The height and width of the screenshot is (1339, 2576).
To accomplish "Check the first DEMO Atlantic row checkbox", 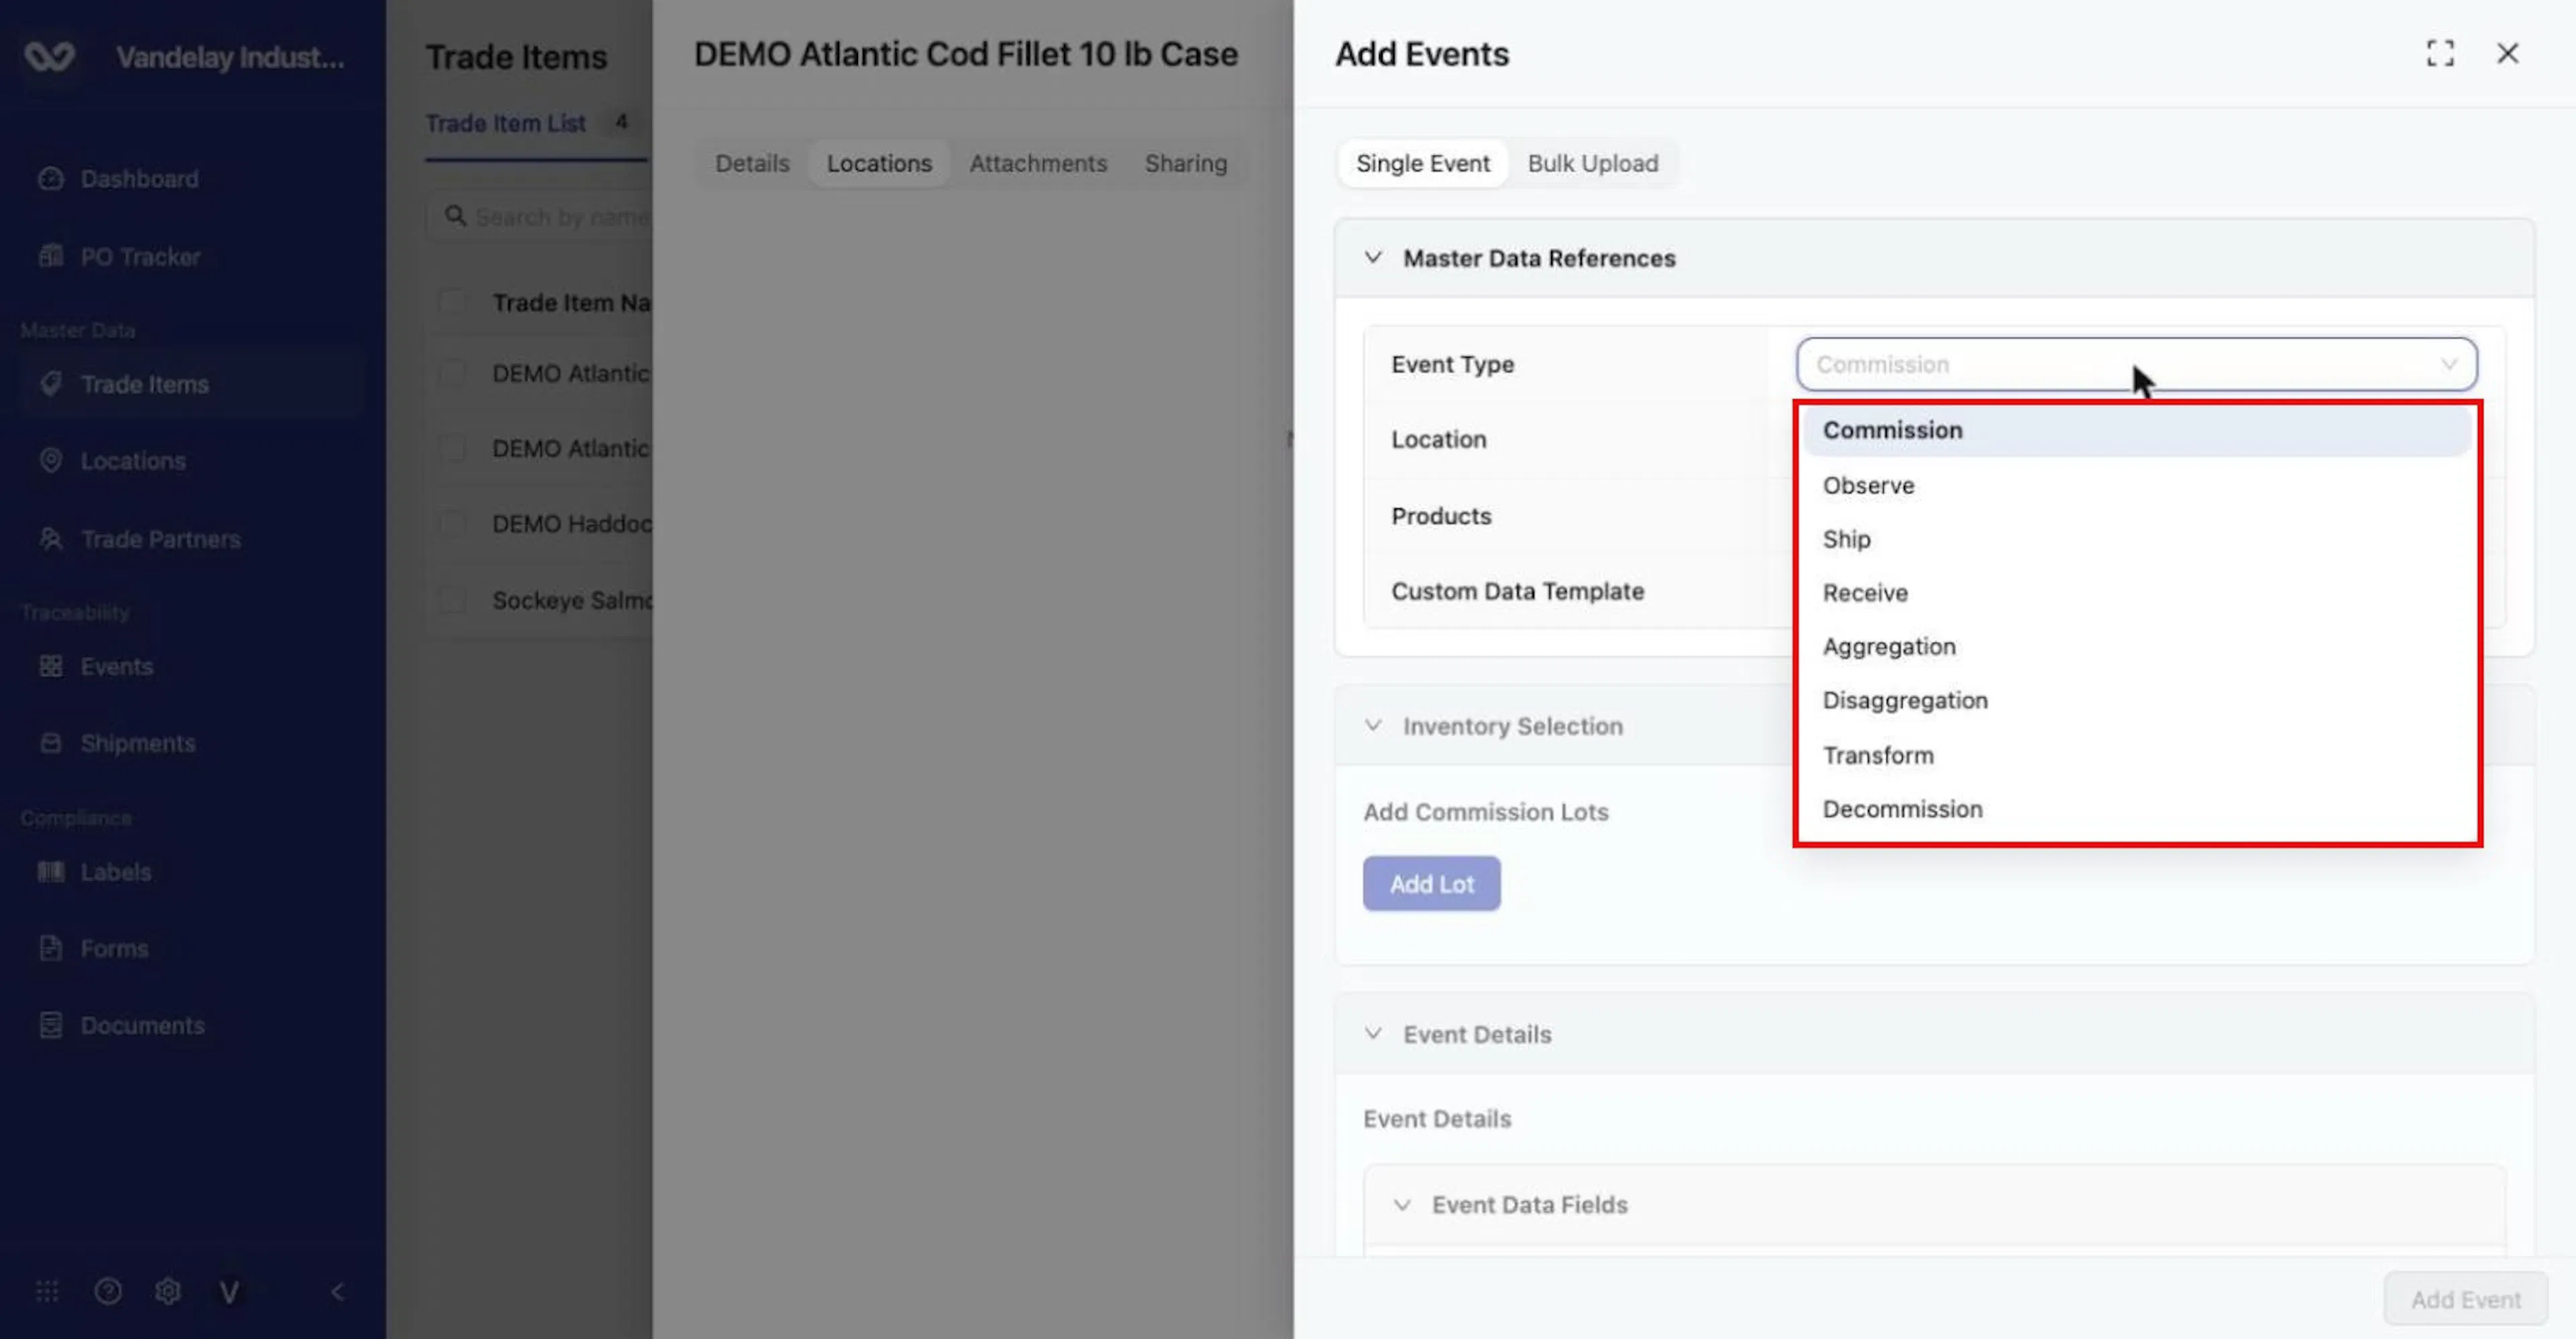I will [x=453, y=373].
